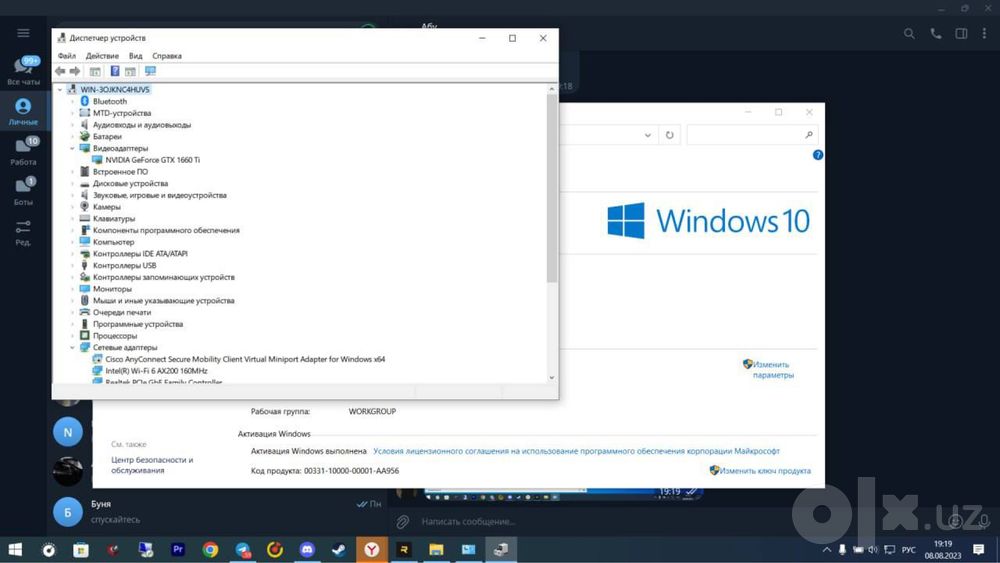1000x563 pixels.
Task: Launch Google Chrome from the taskbar
Action: click(210, 550)
